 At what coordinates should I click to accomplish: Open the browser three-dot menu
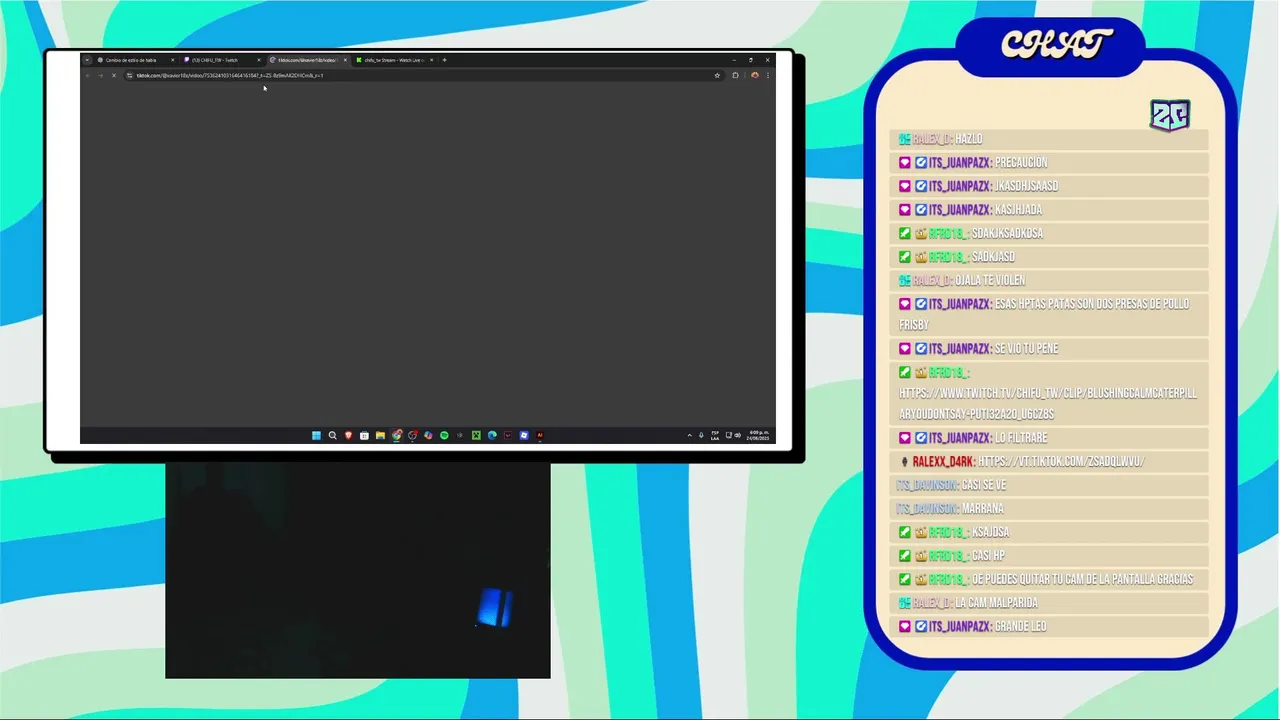[x=768, y=75]
